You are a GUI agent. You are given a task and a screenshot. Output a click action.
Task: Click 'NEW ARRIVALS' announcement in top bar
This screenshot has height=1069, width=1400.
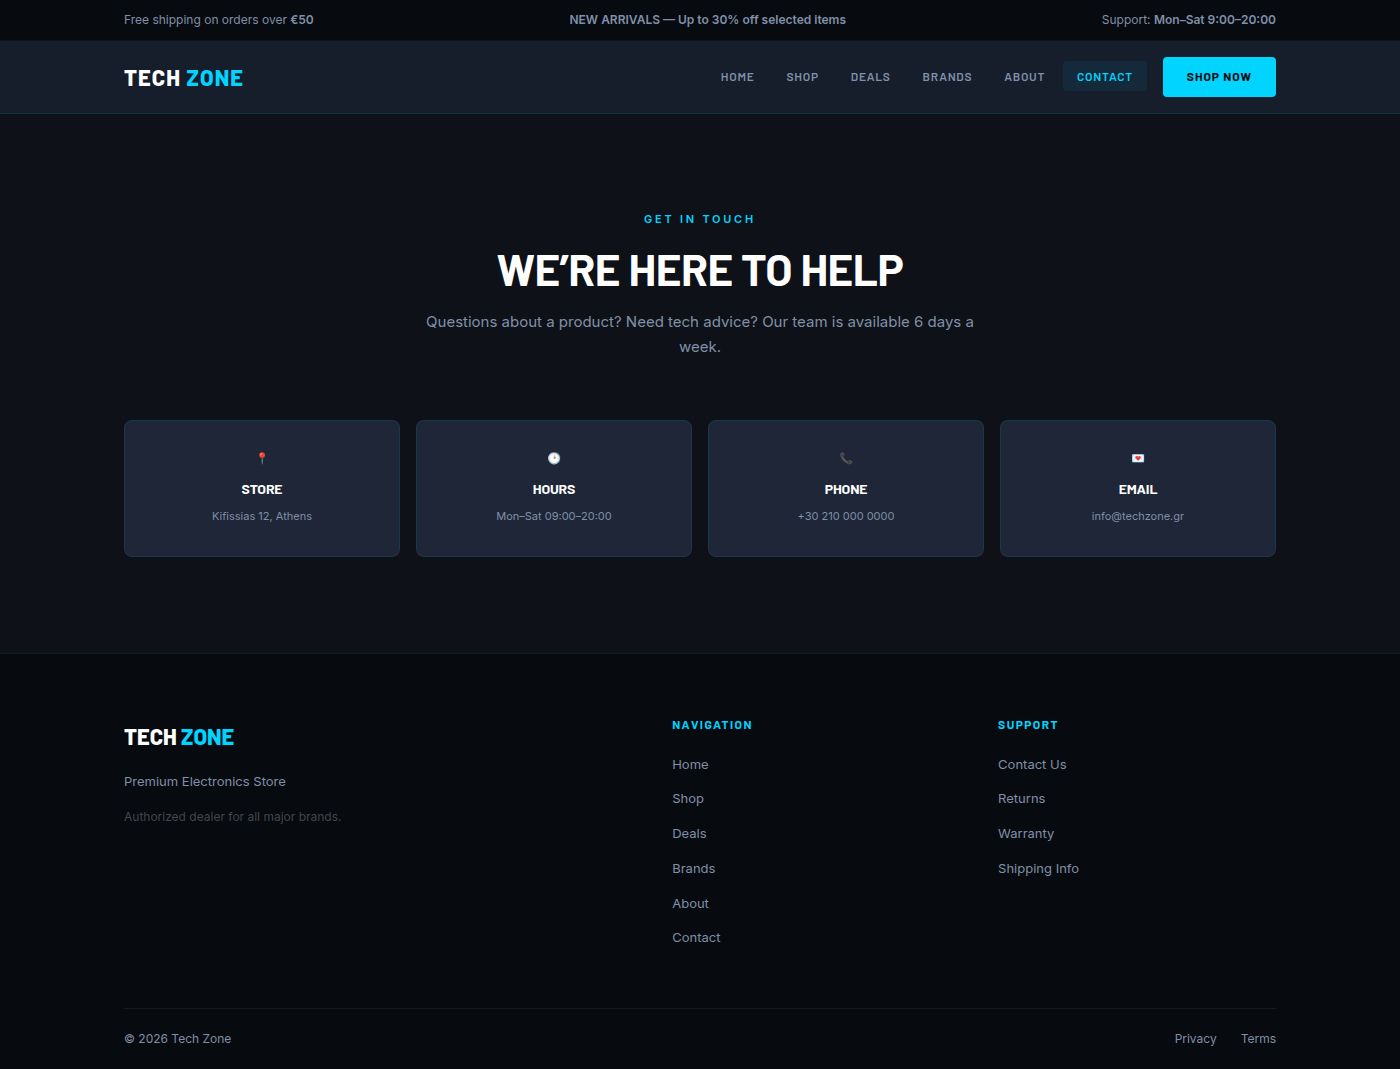(707, 19)
